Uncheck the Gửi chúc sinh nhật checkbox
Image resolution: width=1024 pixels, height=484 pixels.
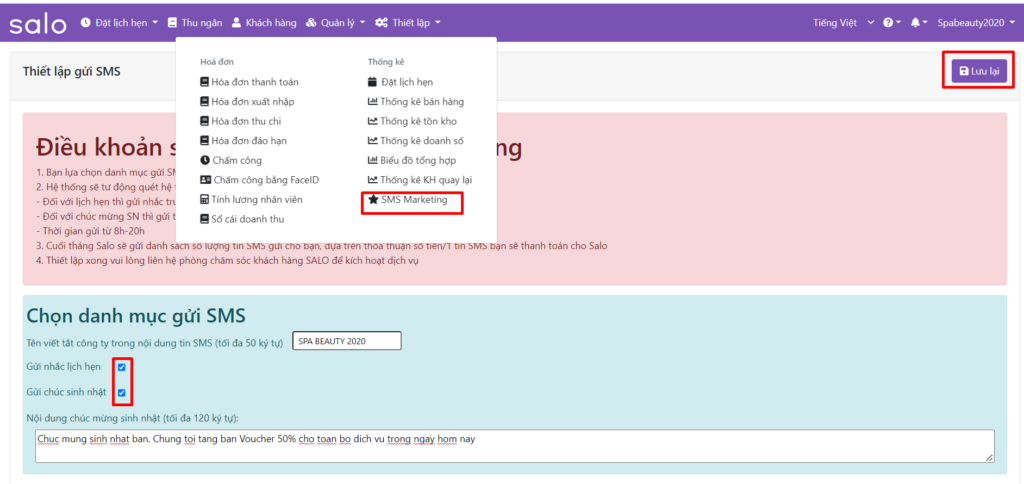(122, 392)
